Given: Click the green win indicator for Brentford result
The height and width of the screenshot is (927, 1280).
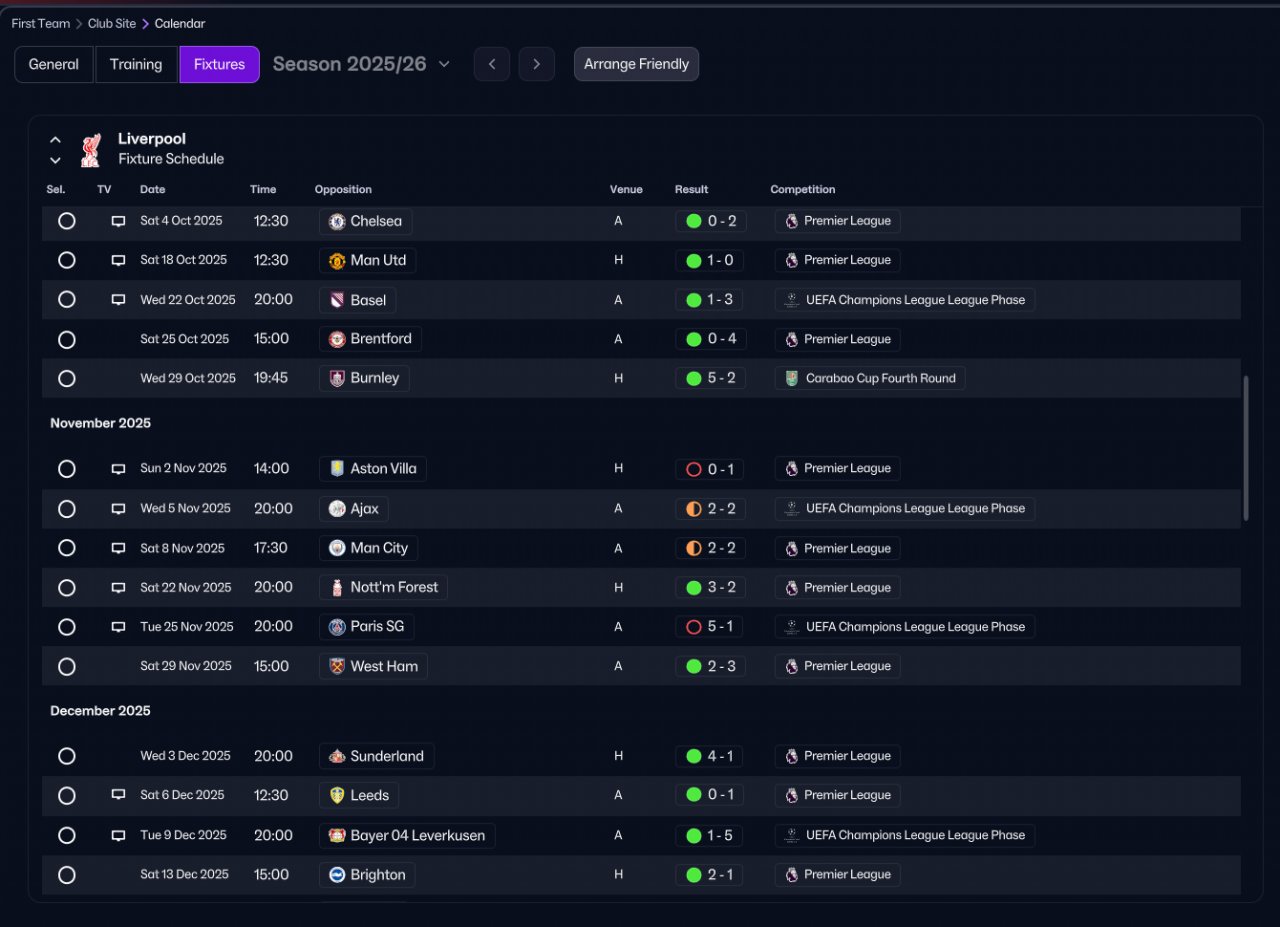Looking at the screenshot, I should pyautogui.click(x=694, y=339).
